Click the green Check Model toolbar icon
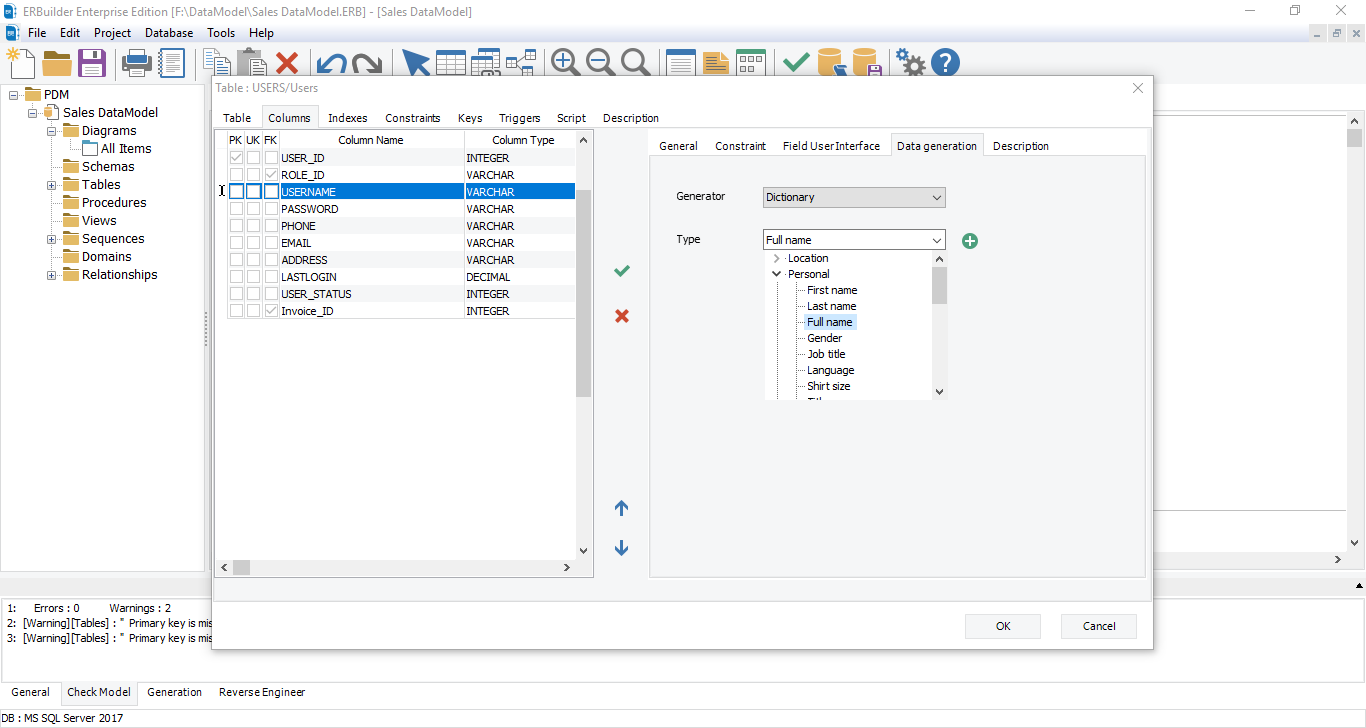 coord(795,61)
